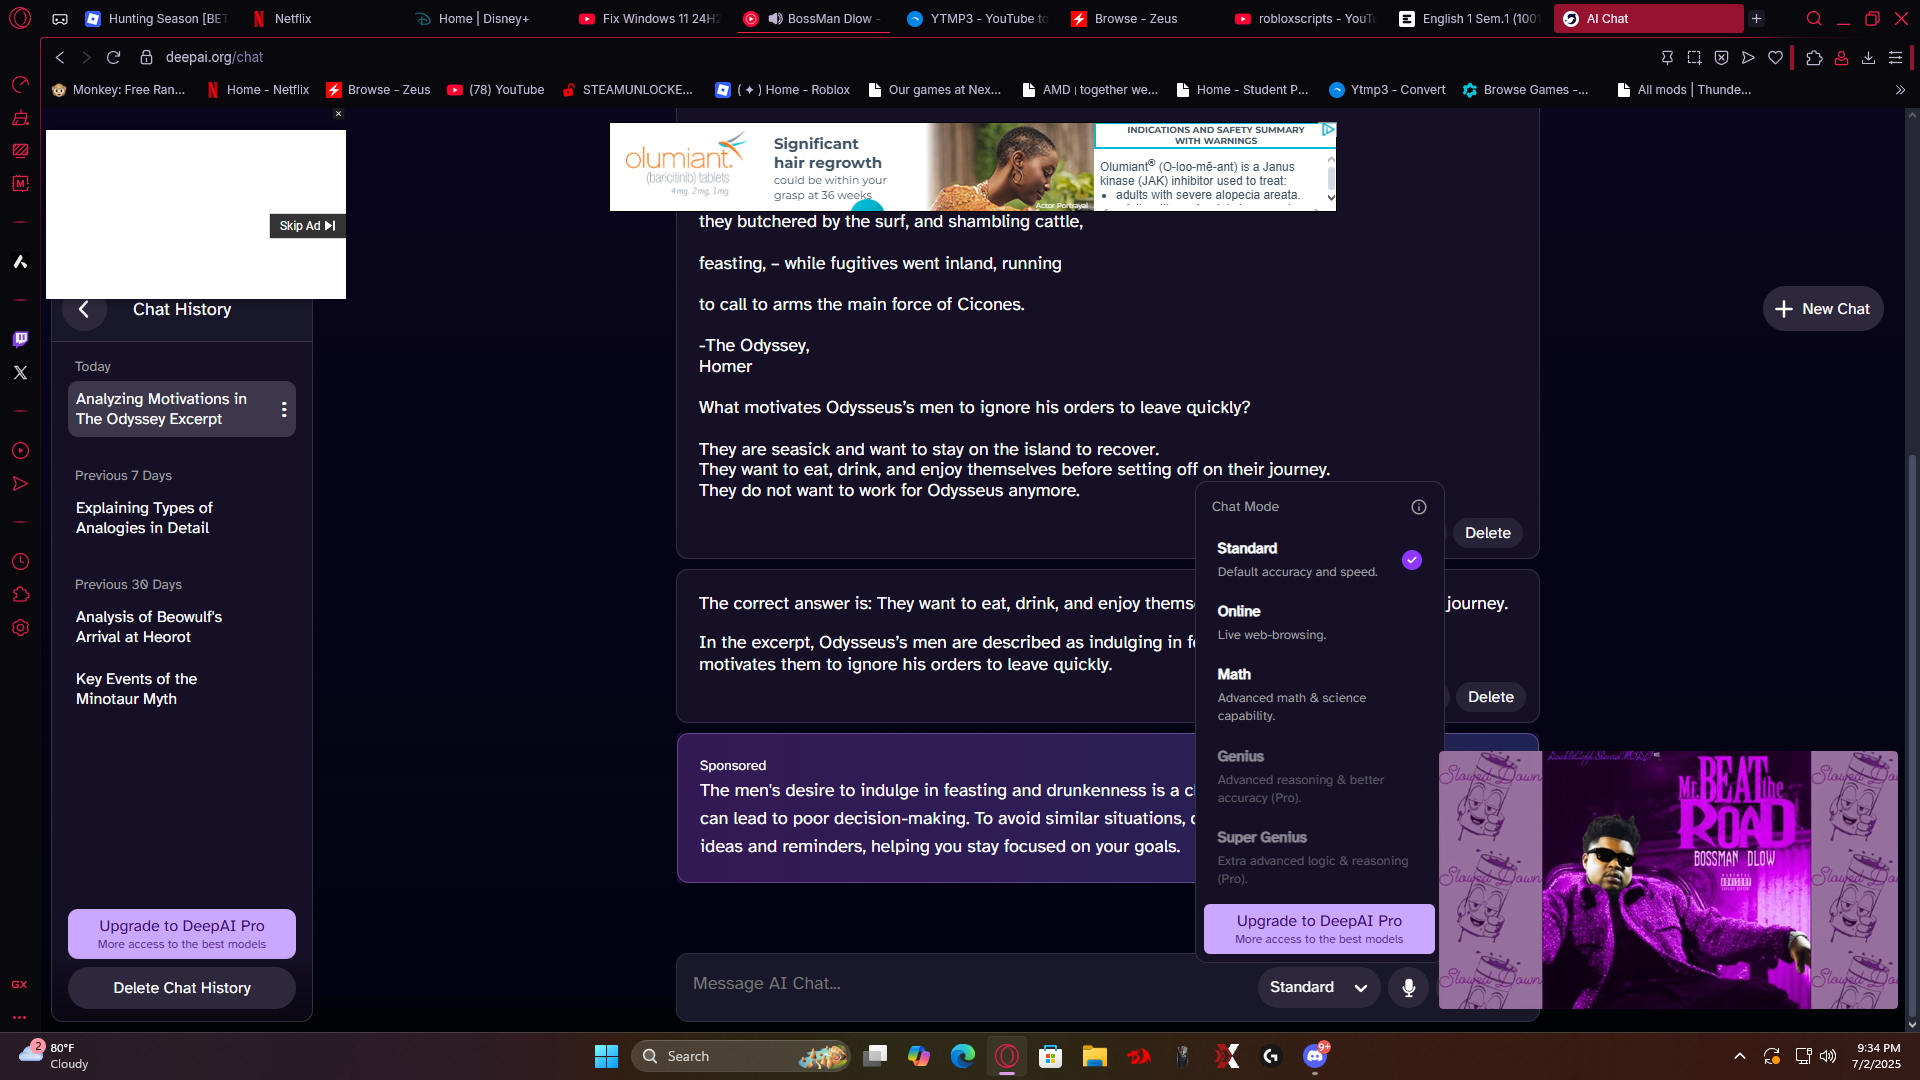Image resolution: width=1920 pixels, height=1080 pixels.
Task: Open the Windows Start menu
Action: point(606,1056)
